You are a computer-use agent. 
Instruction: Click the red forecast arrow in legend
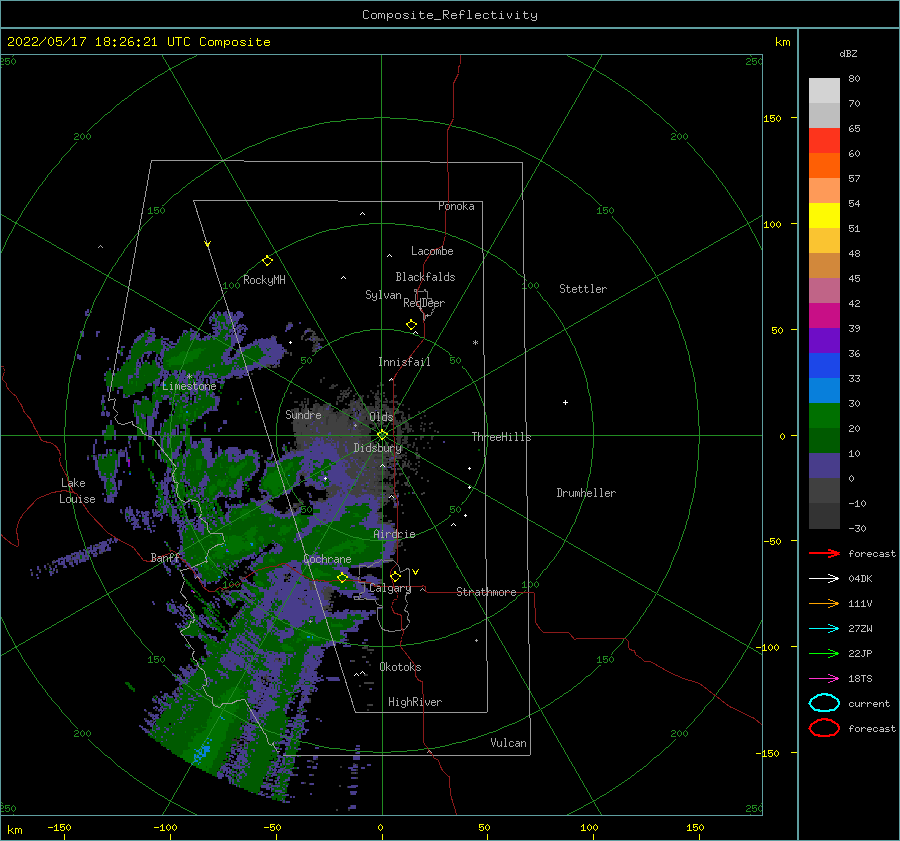(x=824, y=553)
